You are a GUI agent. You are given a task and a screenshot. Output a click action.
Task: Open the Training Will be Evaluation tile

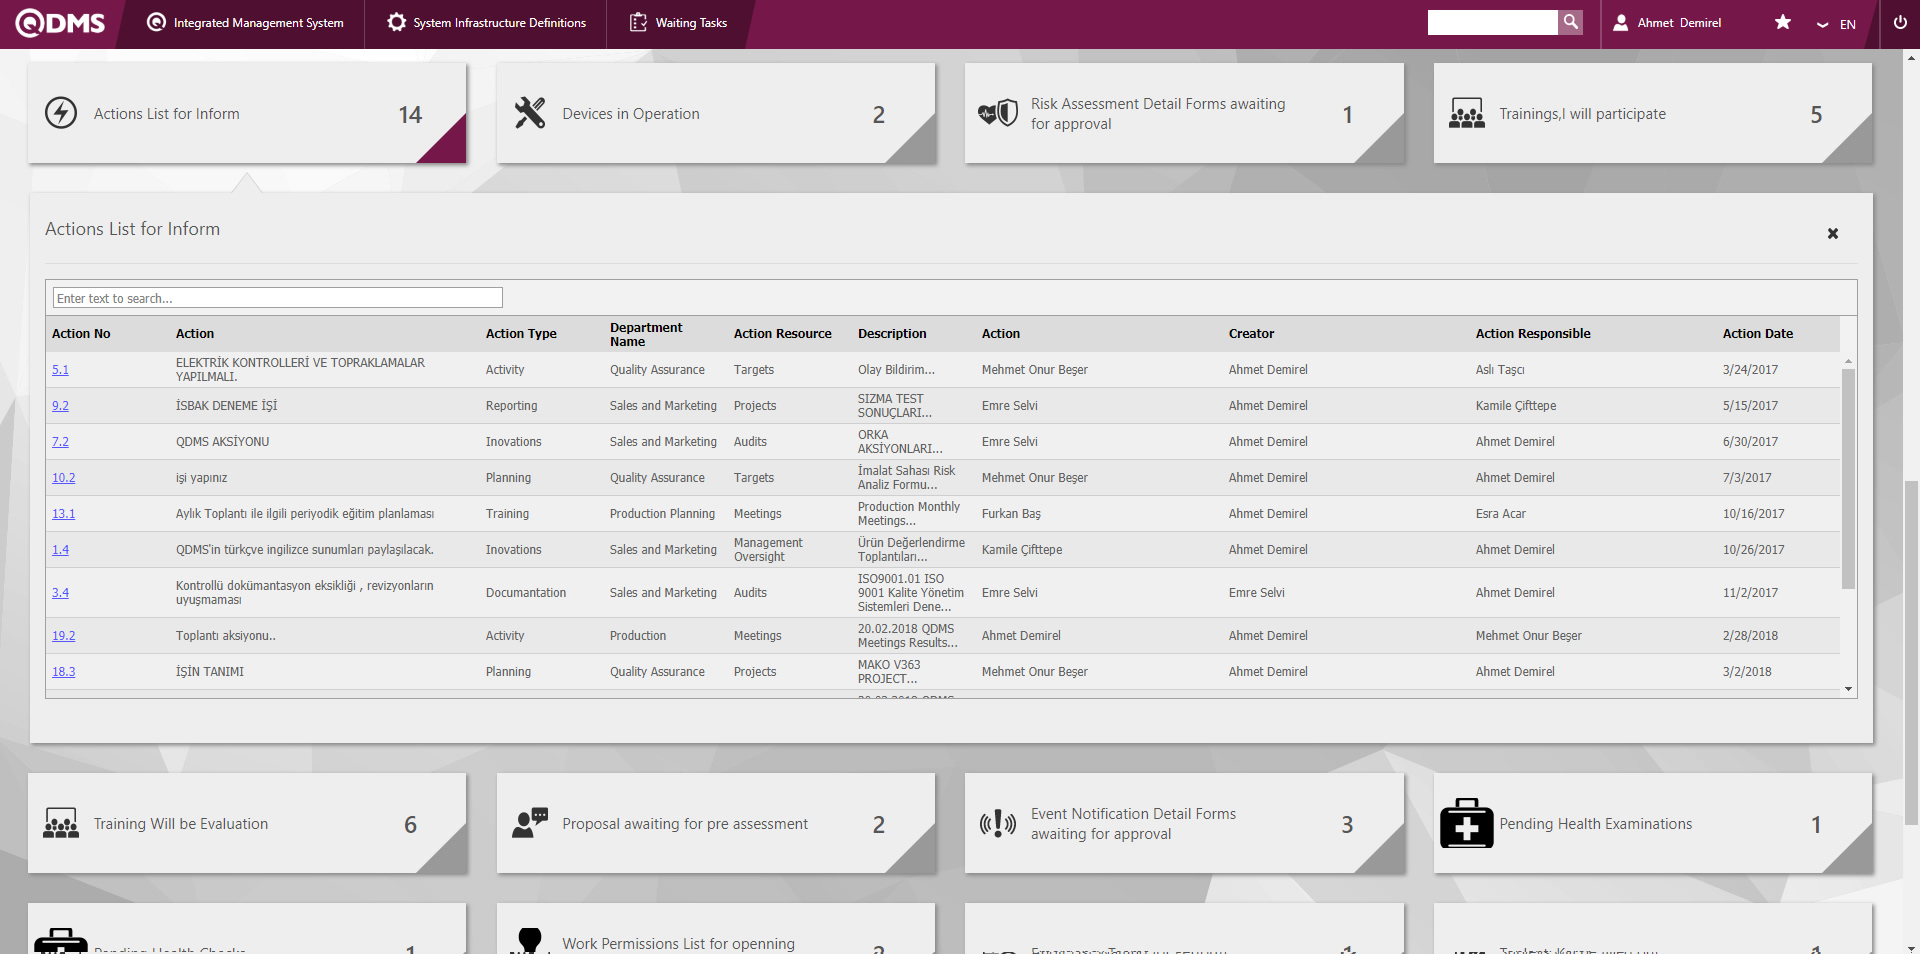point(247,823)
